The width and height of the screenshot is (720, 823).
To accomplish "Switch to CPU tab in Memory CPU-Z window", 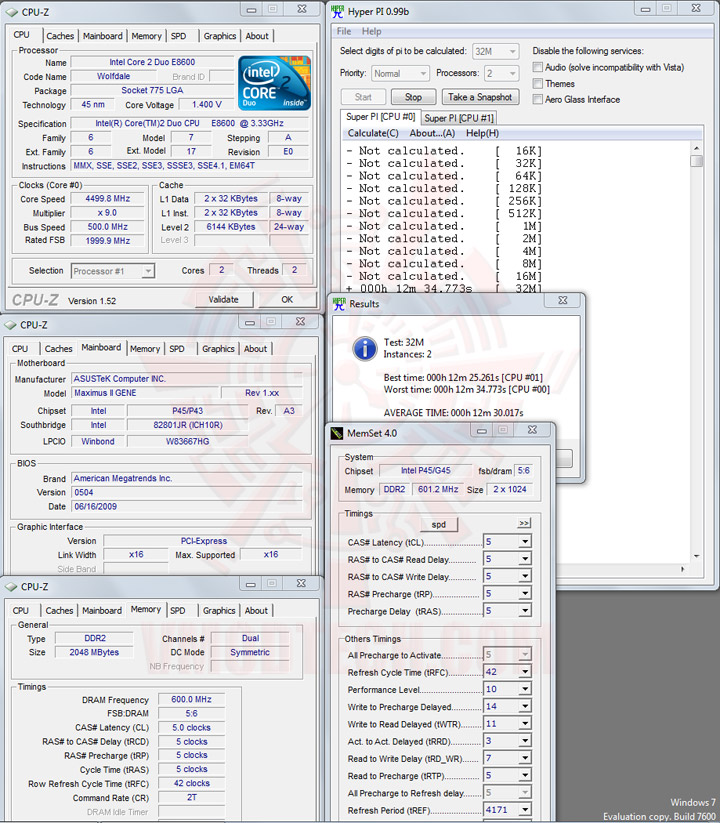I will point(20,611).
